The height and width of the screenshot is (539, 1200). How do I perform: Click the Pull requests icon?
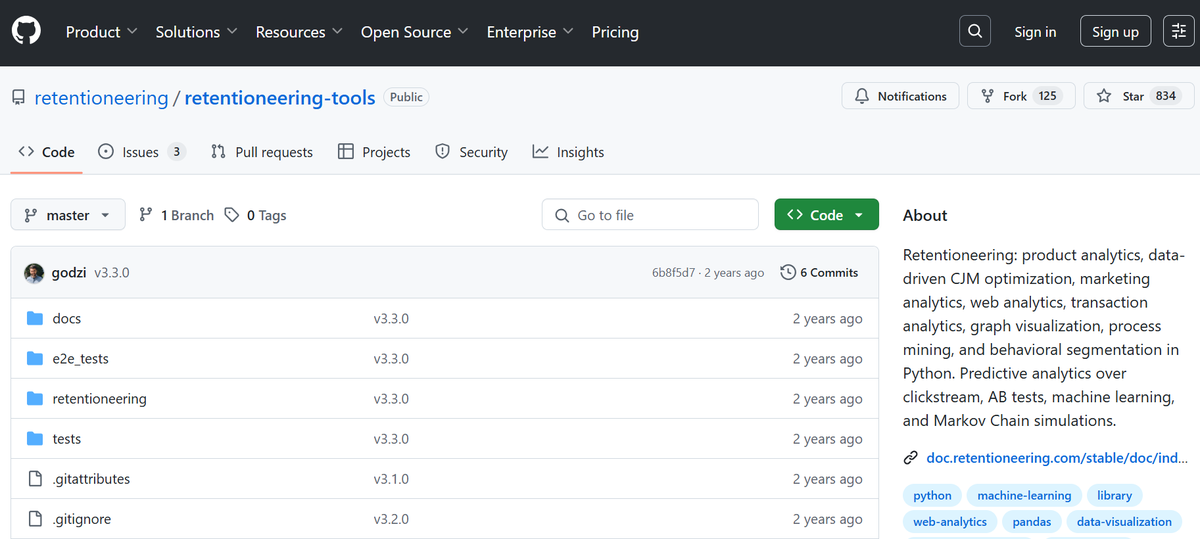pos(219,152)
